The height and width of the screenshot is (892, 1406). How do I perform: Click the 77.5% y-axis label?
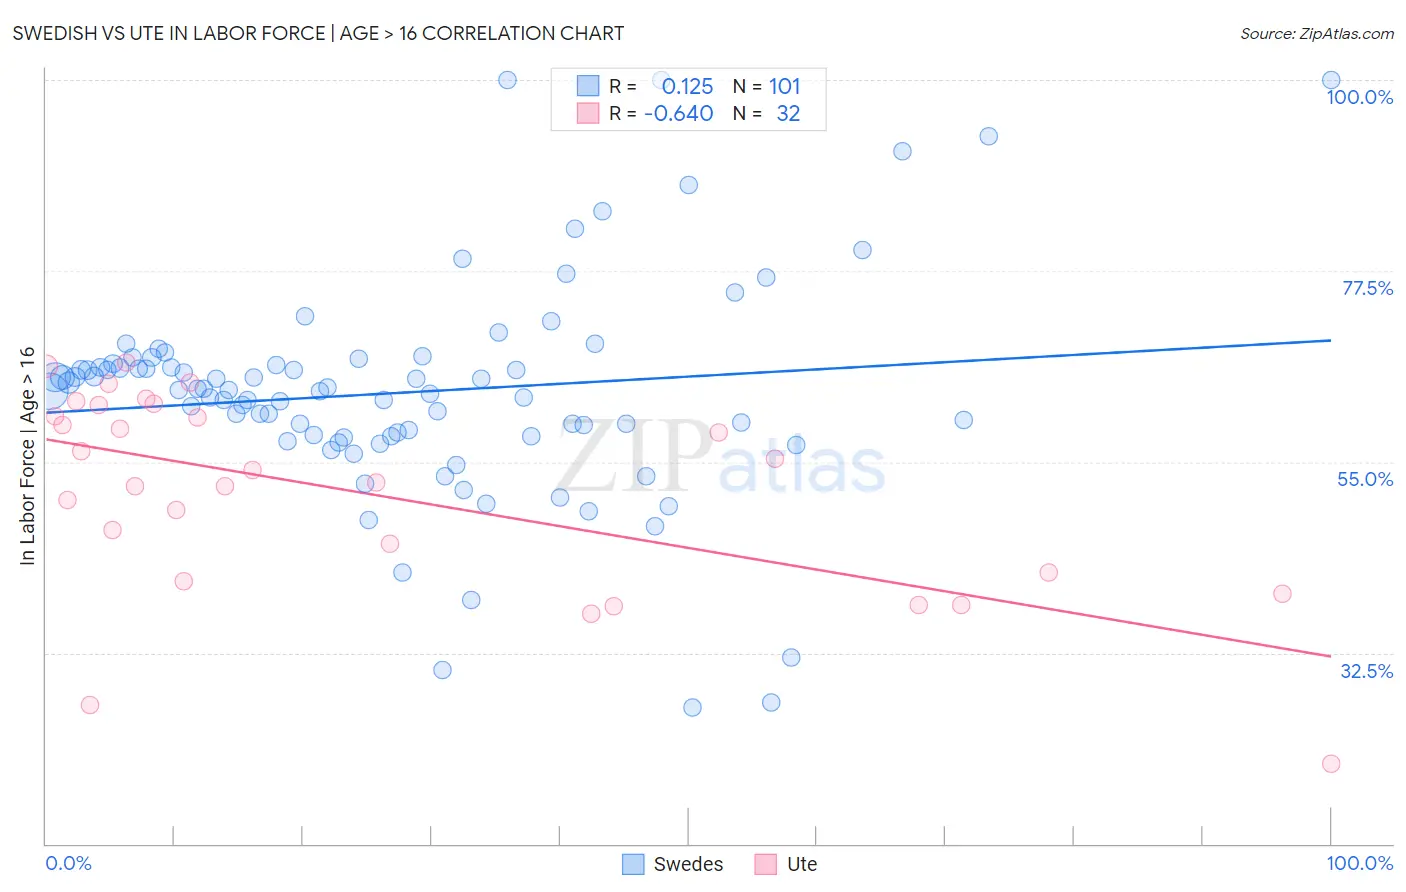(x=1367, y=288)
